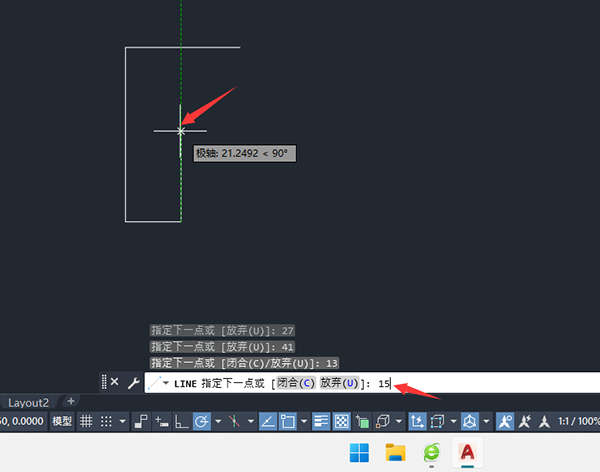Open command line customize wrench
Screen dimensions: 600x472
134,383
